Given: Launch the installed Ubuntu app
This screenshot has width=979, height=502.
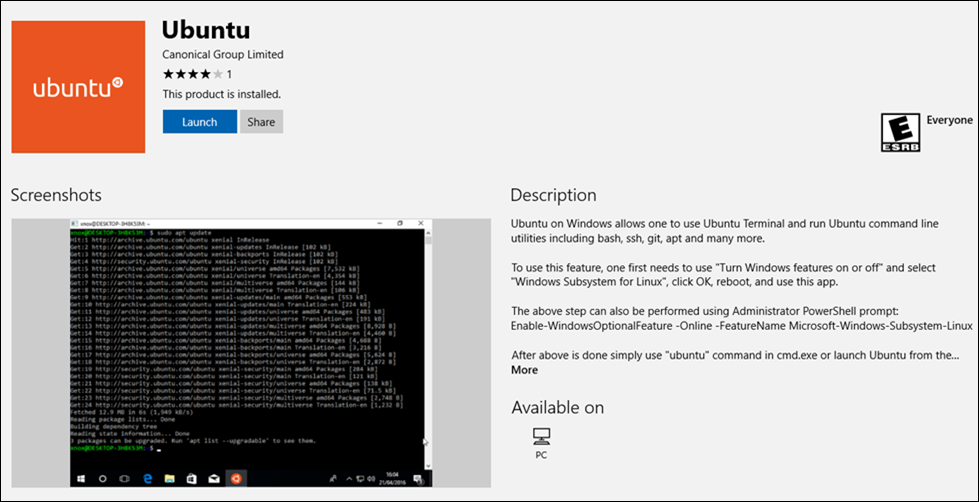Looking at the screenshot, I should click(x=200, y=122).
